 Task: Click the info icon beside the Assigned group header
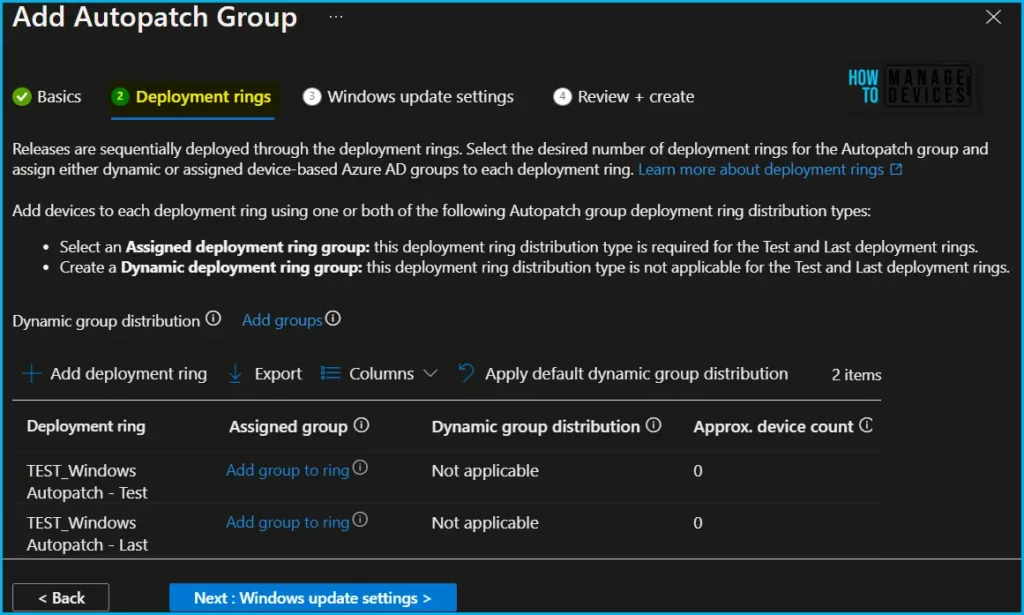362,426
